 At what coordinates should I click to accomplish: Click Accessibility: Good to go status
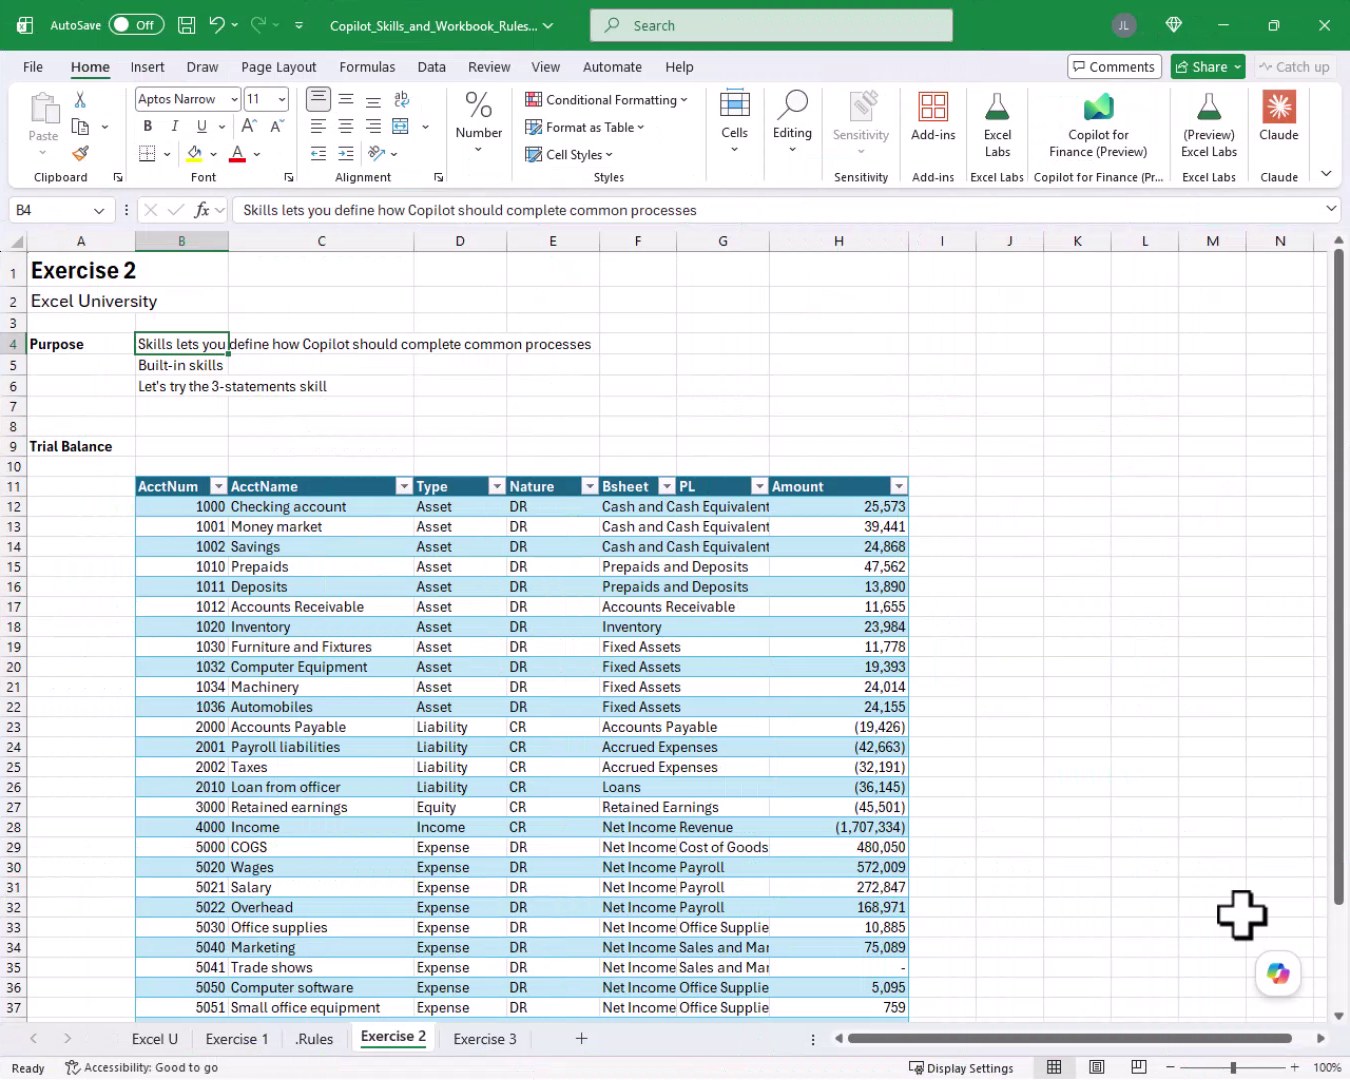coord(141,1068)
